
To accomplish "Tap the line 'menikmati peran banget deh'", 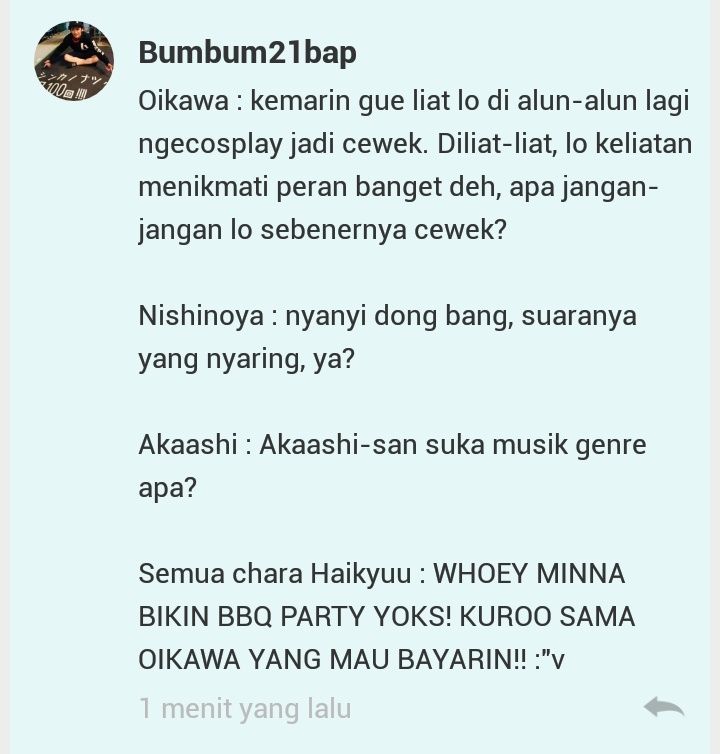I will [x=398, y=187].
